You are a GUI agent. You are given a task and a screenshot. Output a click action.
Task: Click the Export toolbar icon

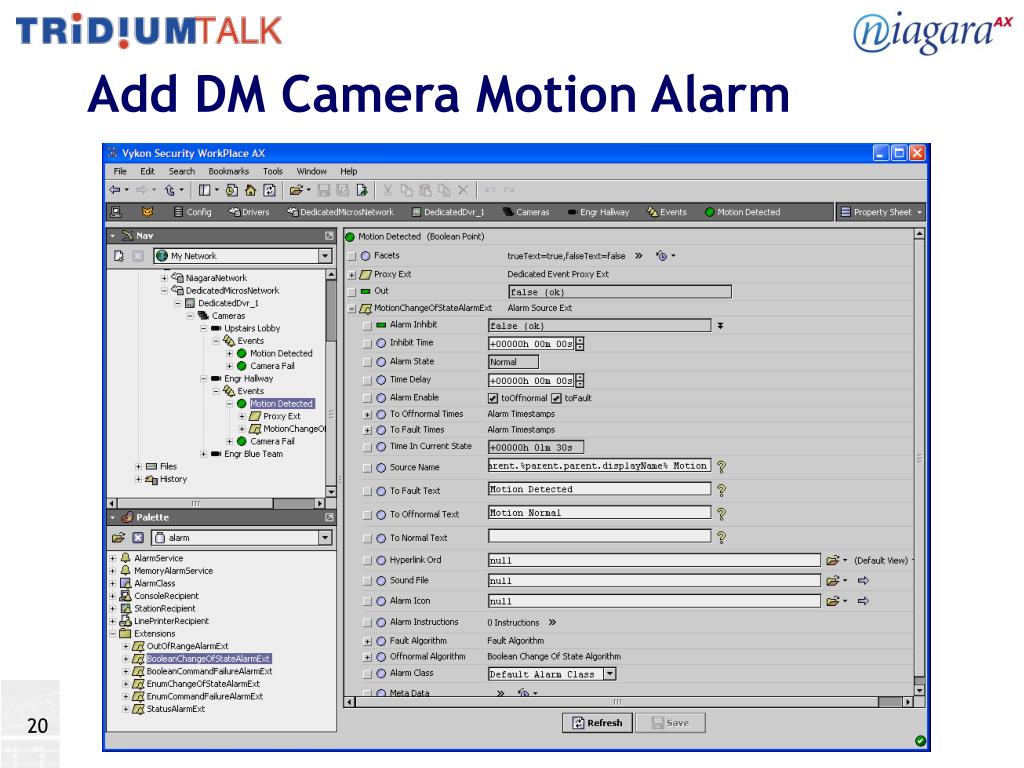362,190
